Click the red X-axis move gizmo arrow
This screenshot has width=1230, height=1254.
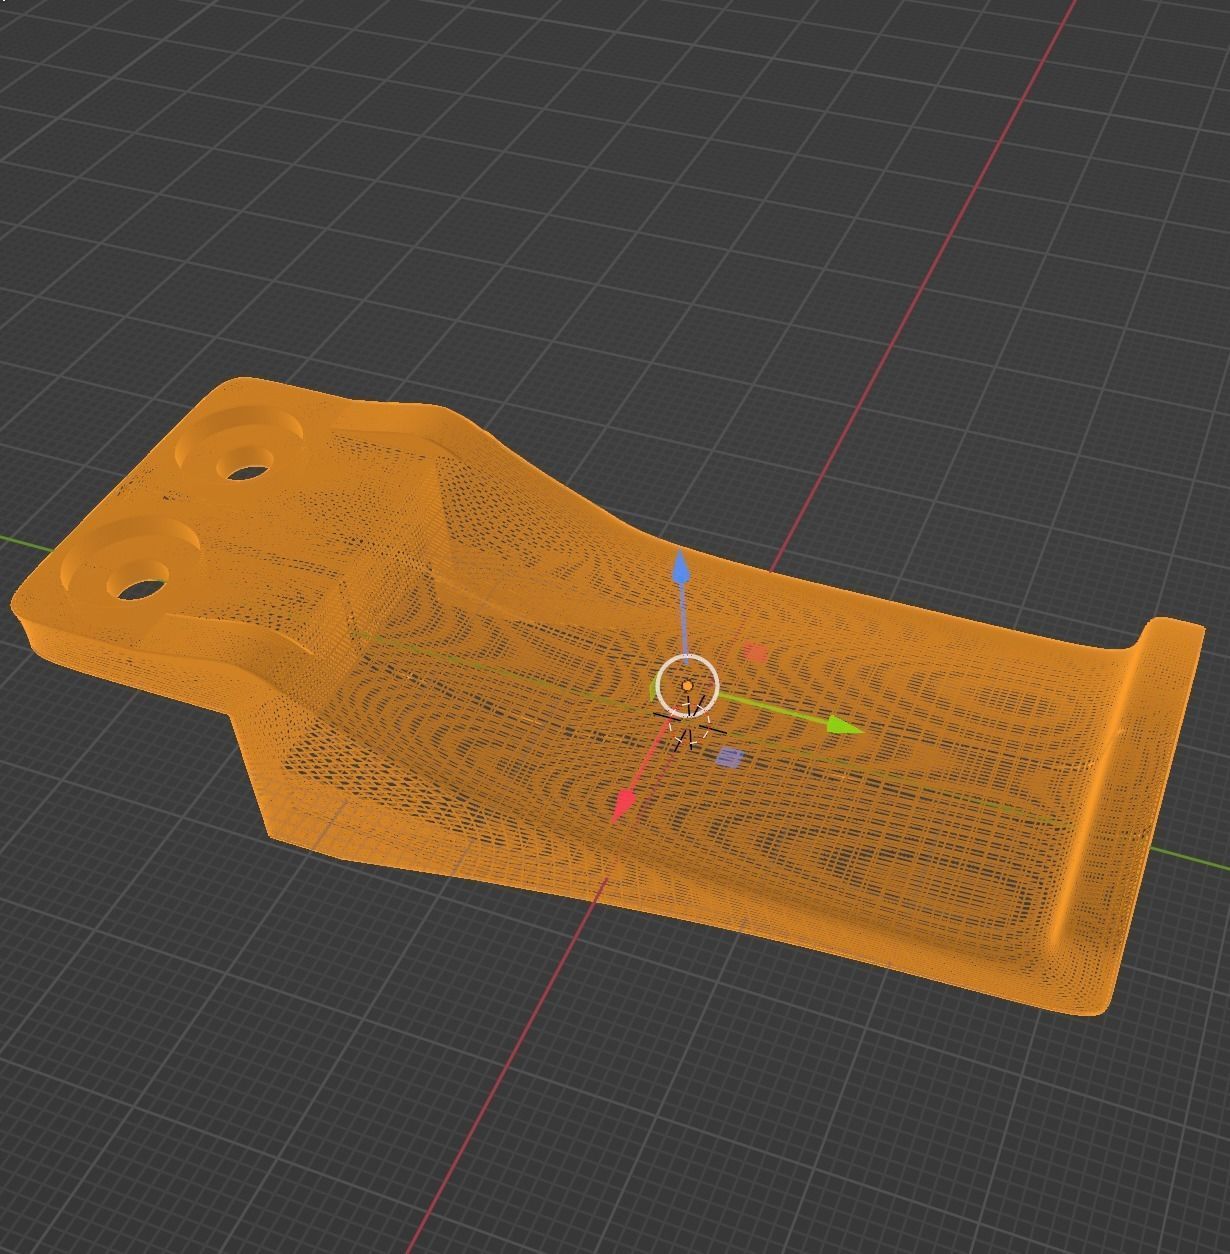(x=626, y=803)
